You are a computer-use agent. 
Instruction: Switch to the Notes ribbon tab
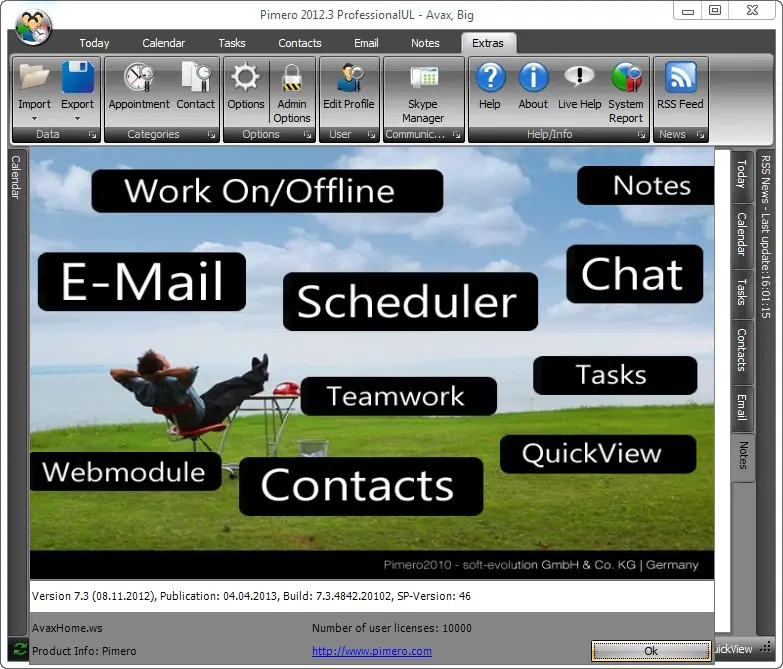coord(425,43)
